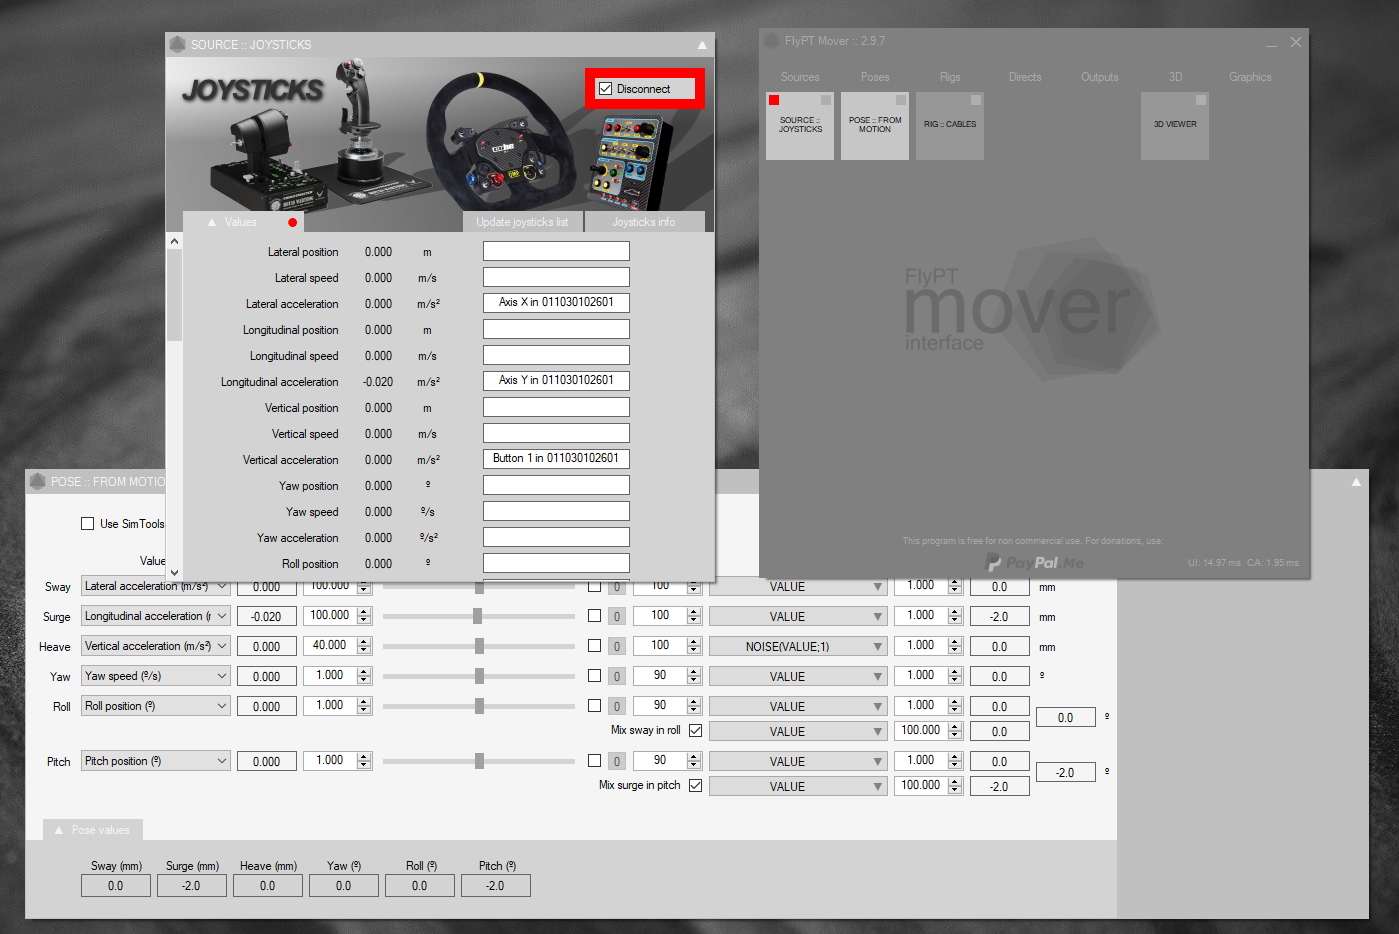Click the Lateral position assignment field
The height and width of the screenshot is (934, 1399).
tap(556, 251)
